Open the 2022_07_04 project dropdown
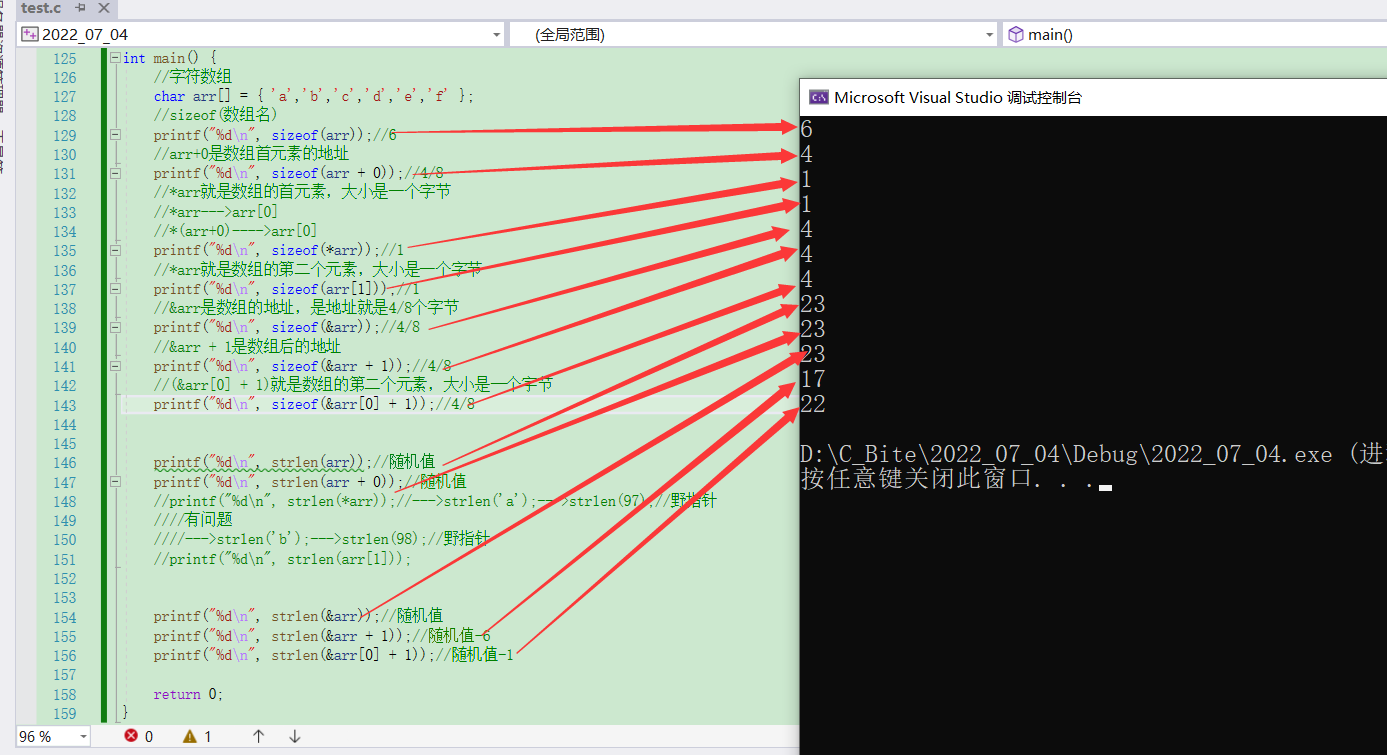 coord(497,35)
